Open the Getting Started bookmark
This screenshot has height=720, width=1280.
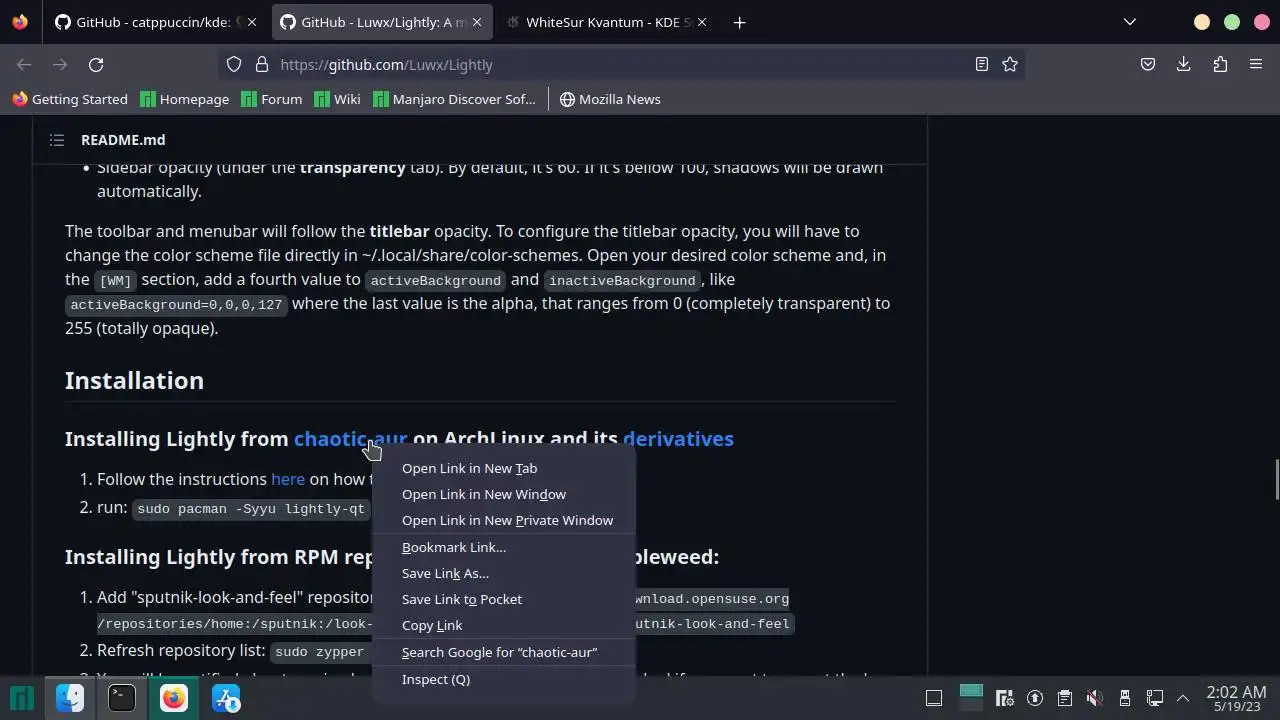tap(70, 99)
